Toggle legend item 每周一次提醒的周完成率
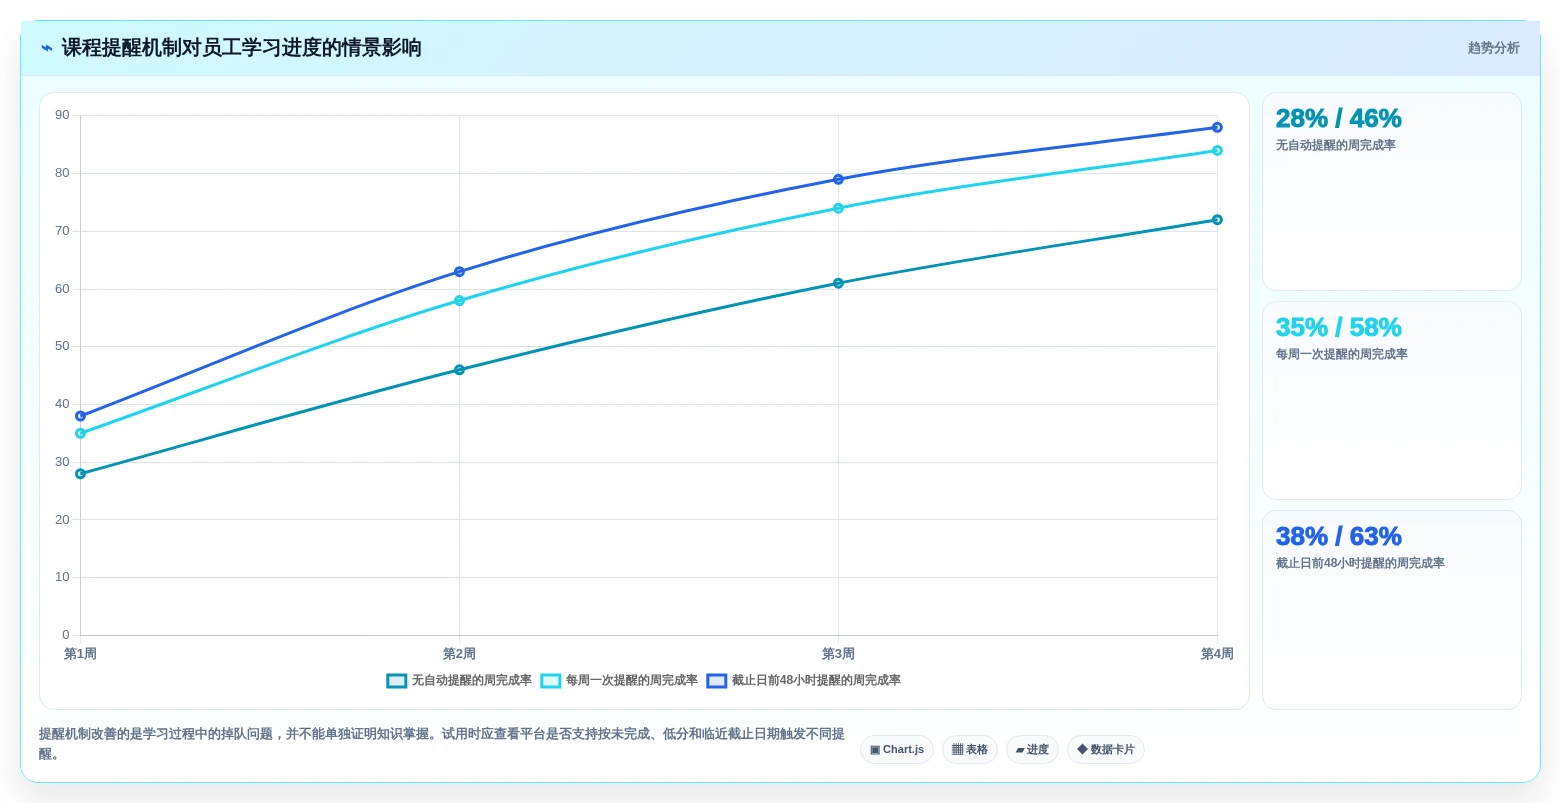 point(619,680)
